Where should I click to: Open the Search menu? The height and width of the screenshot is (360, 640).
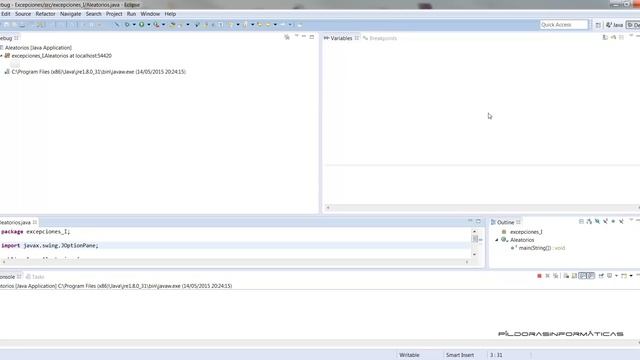point(93,14)
